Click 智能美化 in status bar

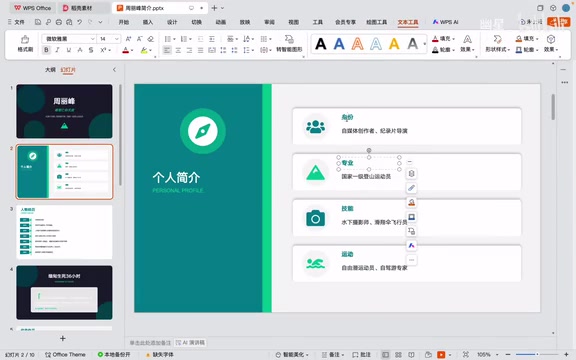(x=292, y=354)
